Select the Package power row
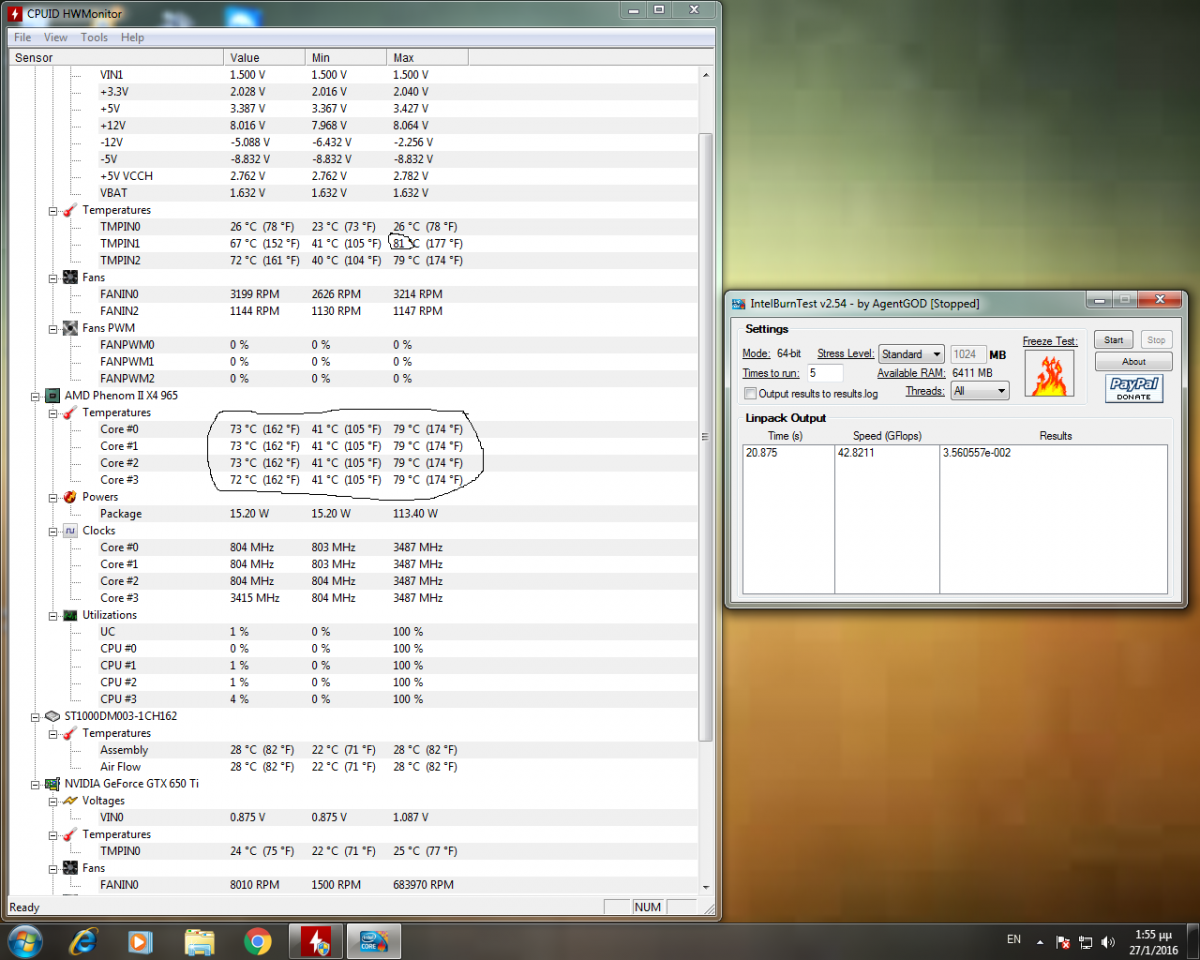1200x960 pixels. [x=354, y=514]
